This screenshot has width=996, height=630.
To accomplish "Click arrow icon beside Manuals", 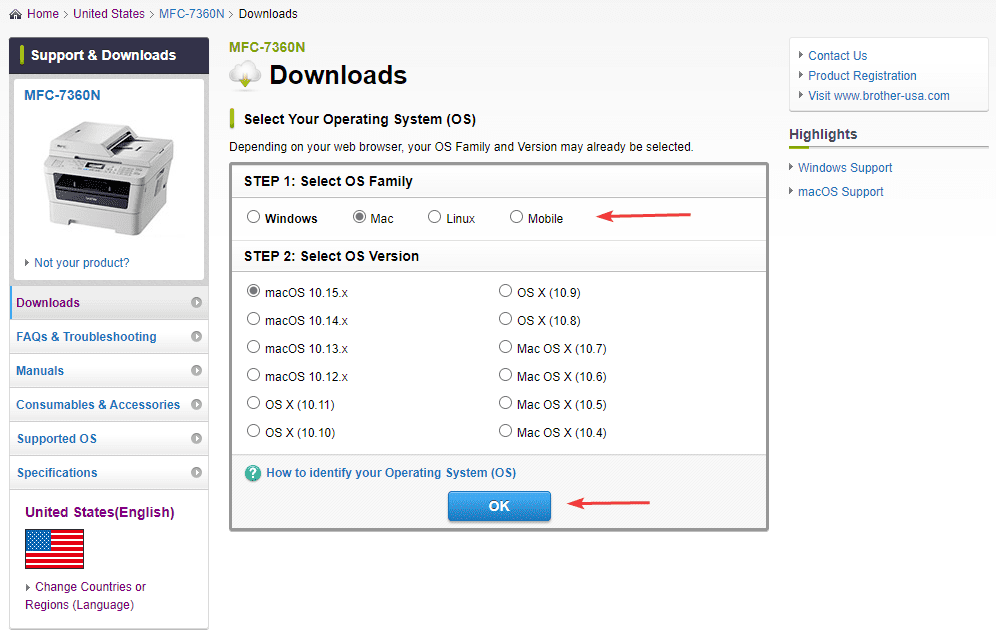I will pyautogui.click(x=196, y=371).
